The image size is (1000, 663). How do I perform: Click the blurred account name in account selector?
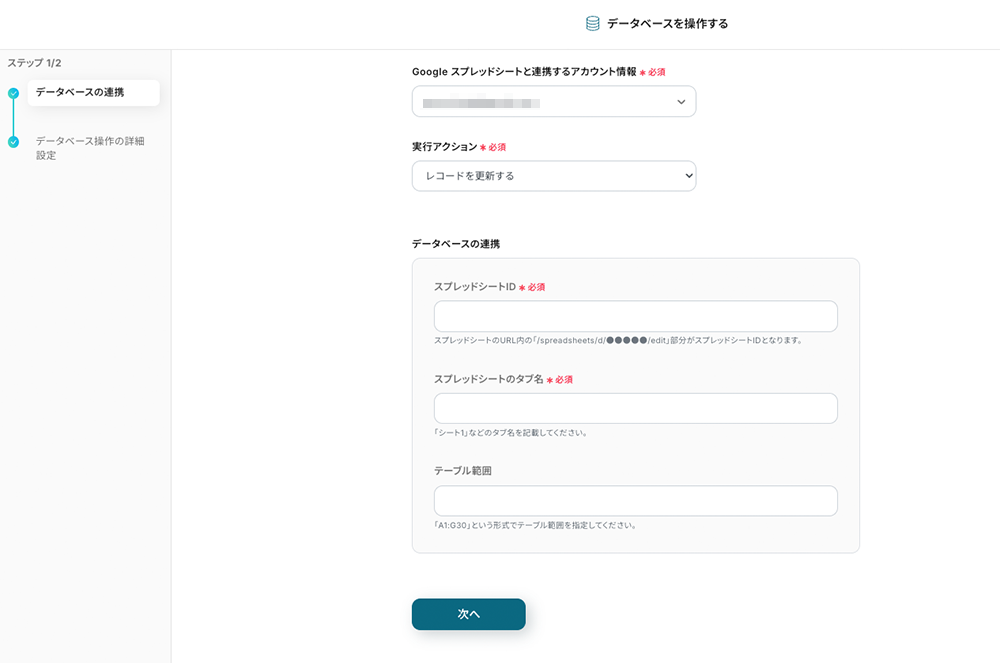[x=480, y=102]
